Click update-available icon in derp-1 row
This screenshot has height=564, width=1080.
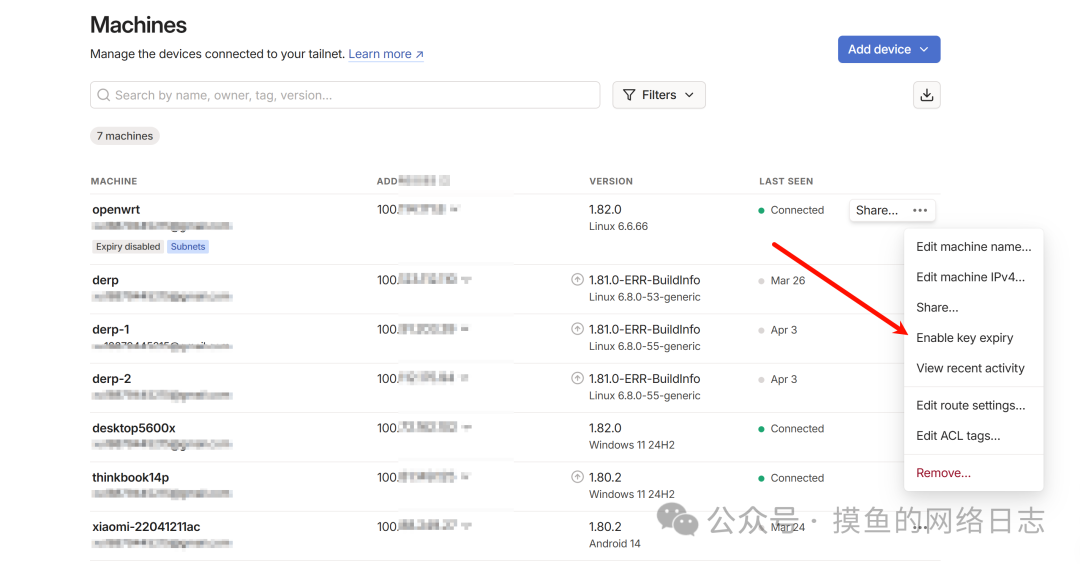577,329
